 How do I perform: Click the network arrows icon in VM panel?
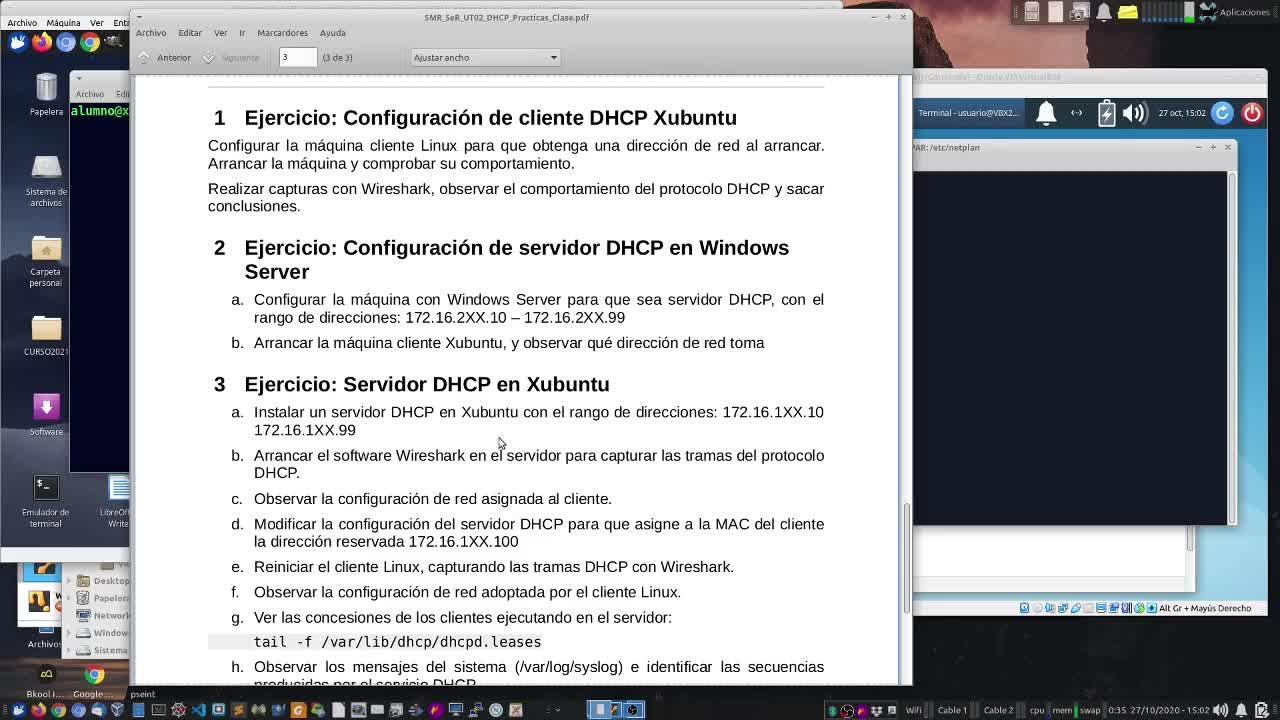pyautogui.click(x=1077, y=113)
